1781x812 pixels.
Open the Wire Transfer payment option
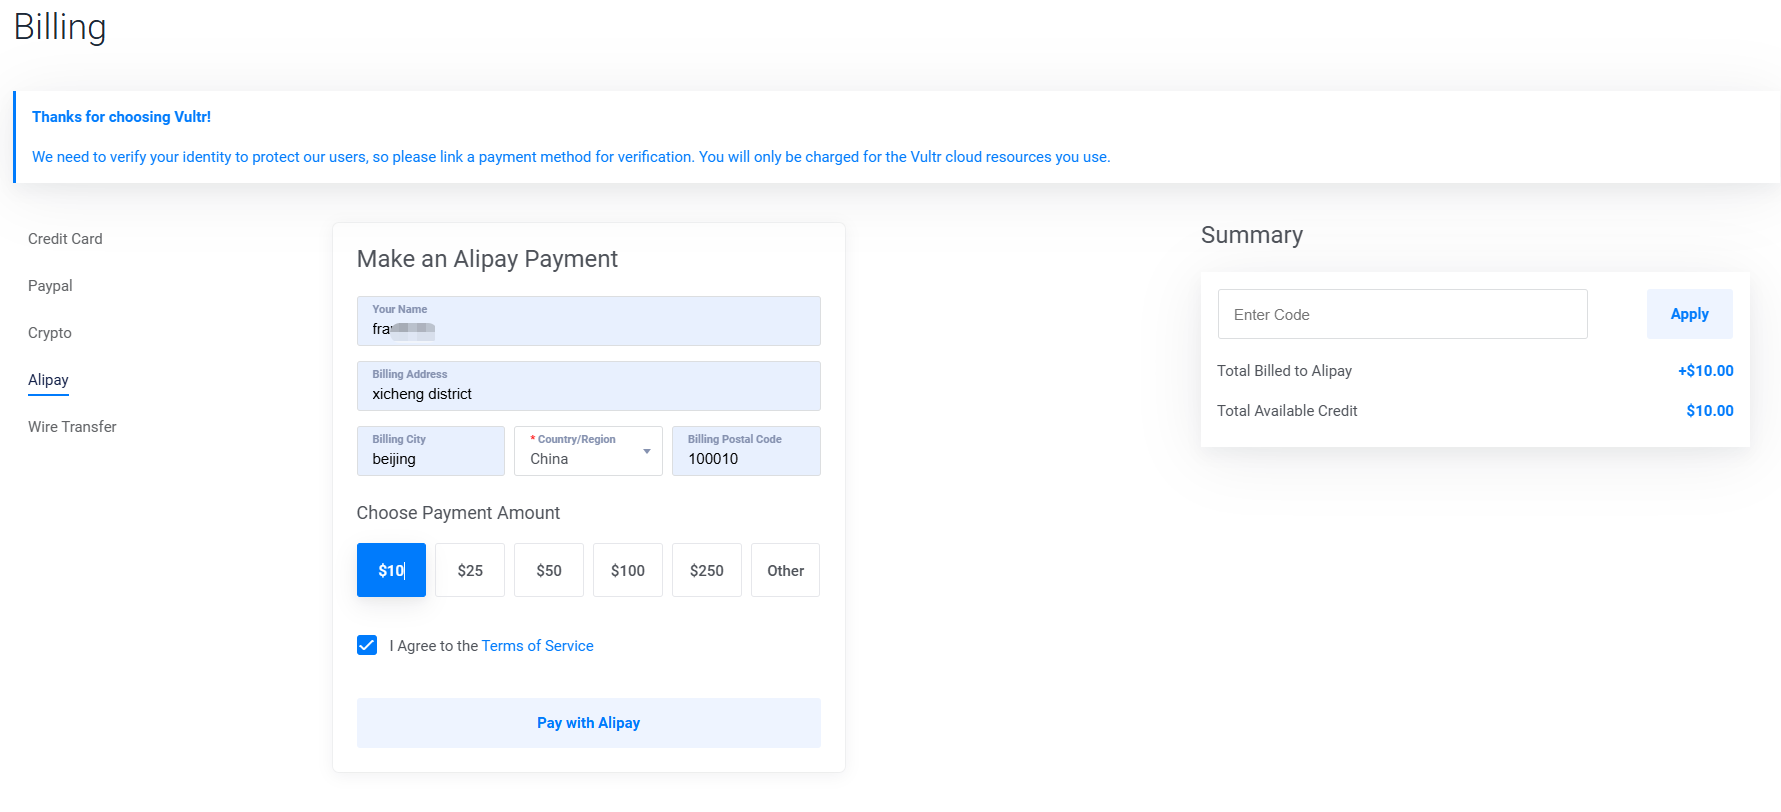pos(72,427)
